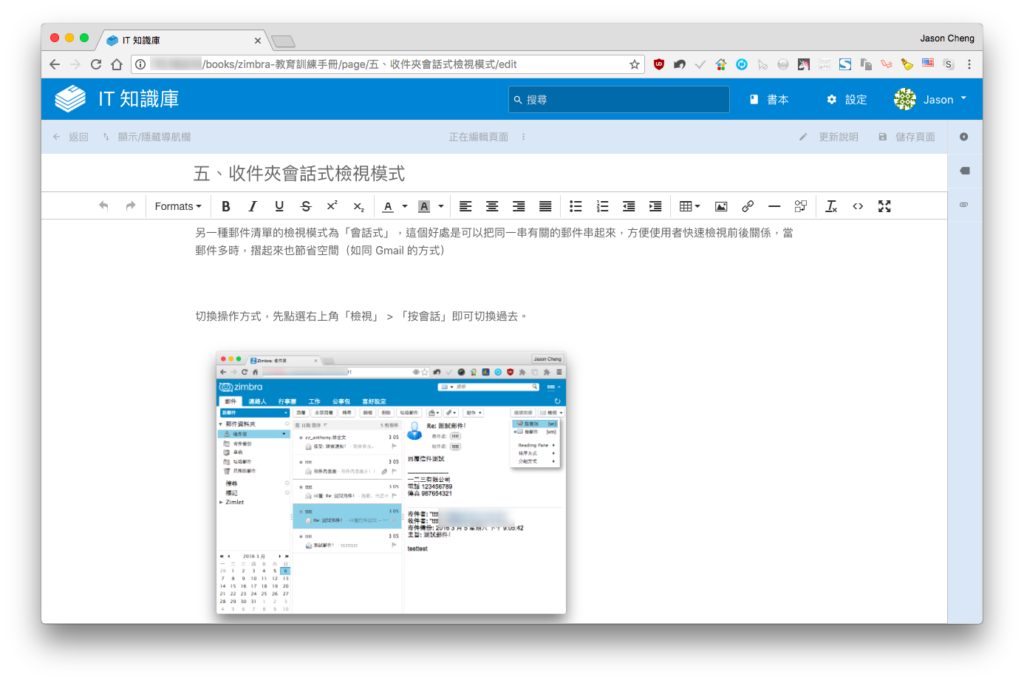Align text right
Viewport: 1024px width, 683px height.
[519, 206]
